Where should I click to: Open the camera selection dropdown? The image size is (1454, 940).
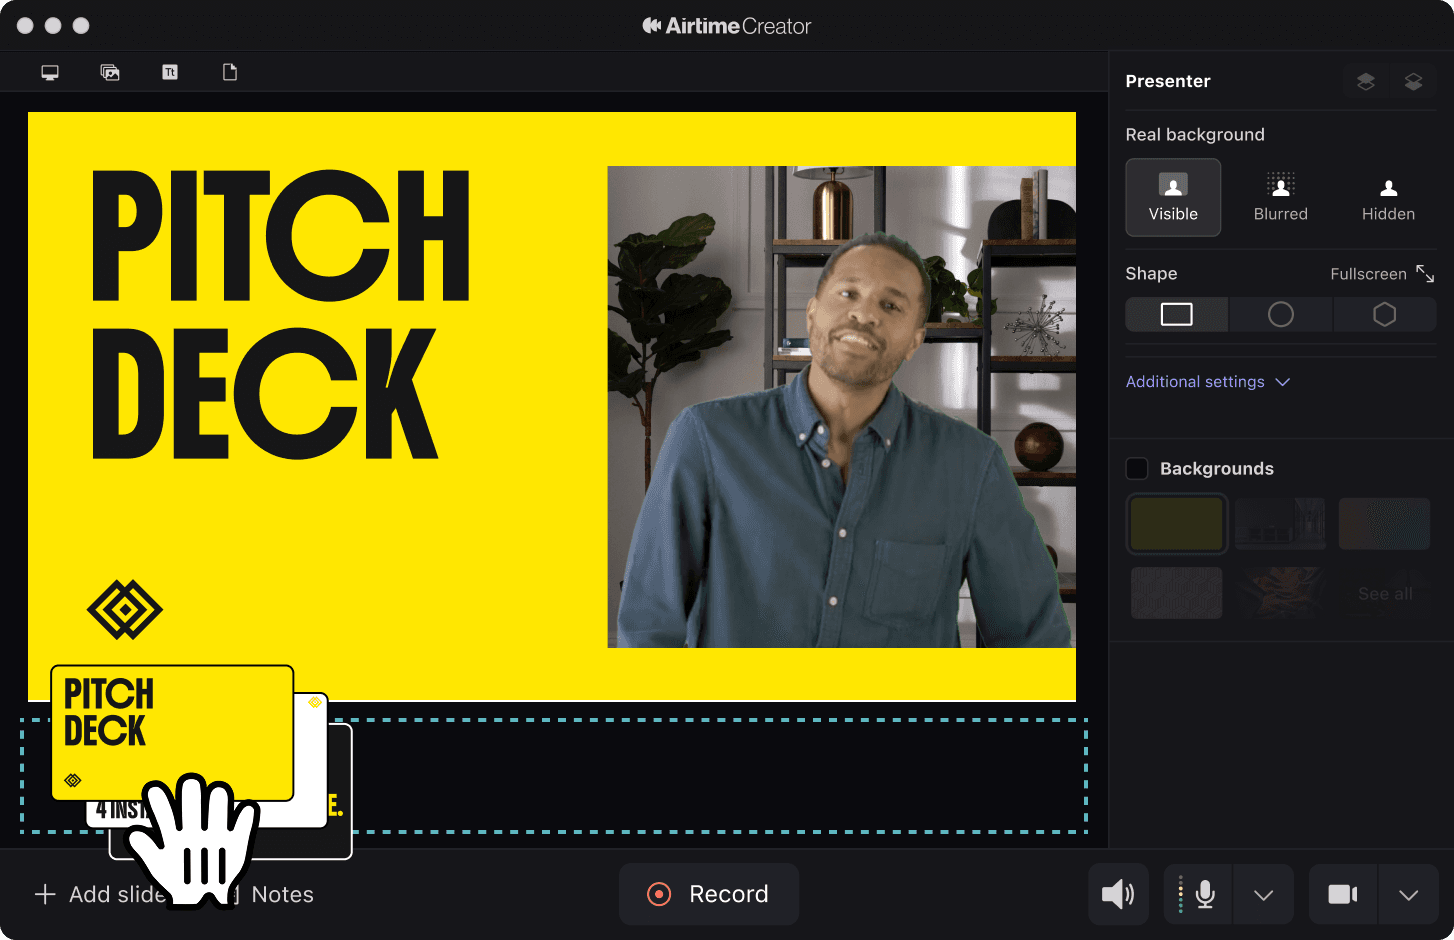[x=1408, y=894]
